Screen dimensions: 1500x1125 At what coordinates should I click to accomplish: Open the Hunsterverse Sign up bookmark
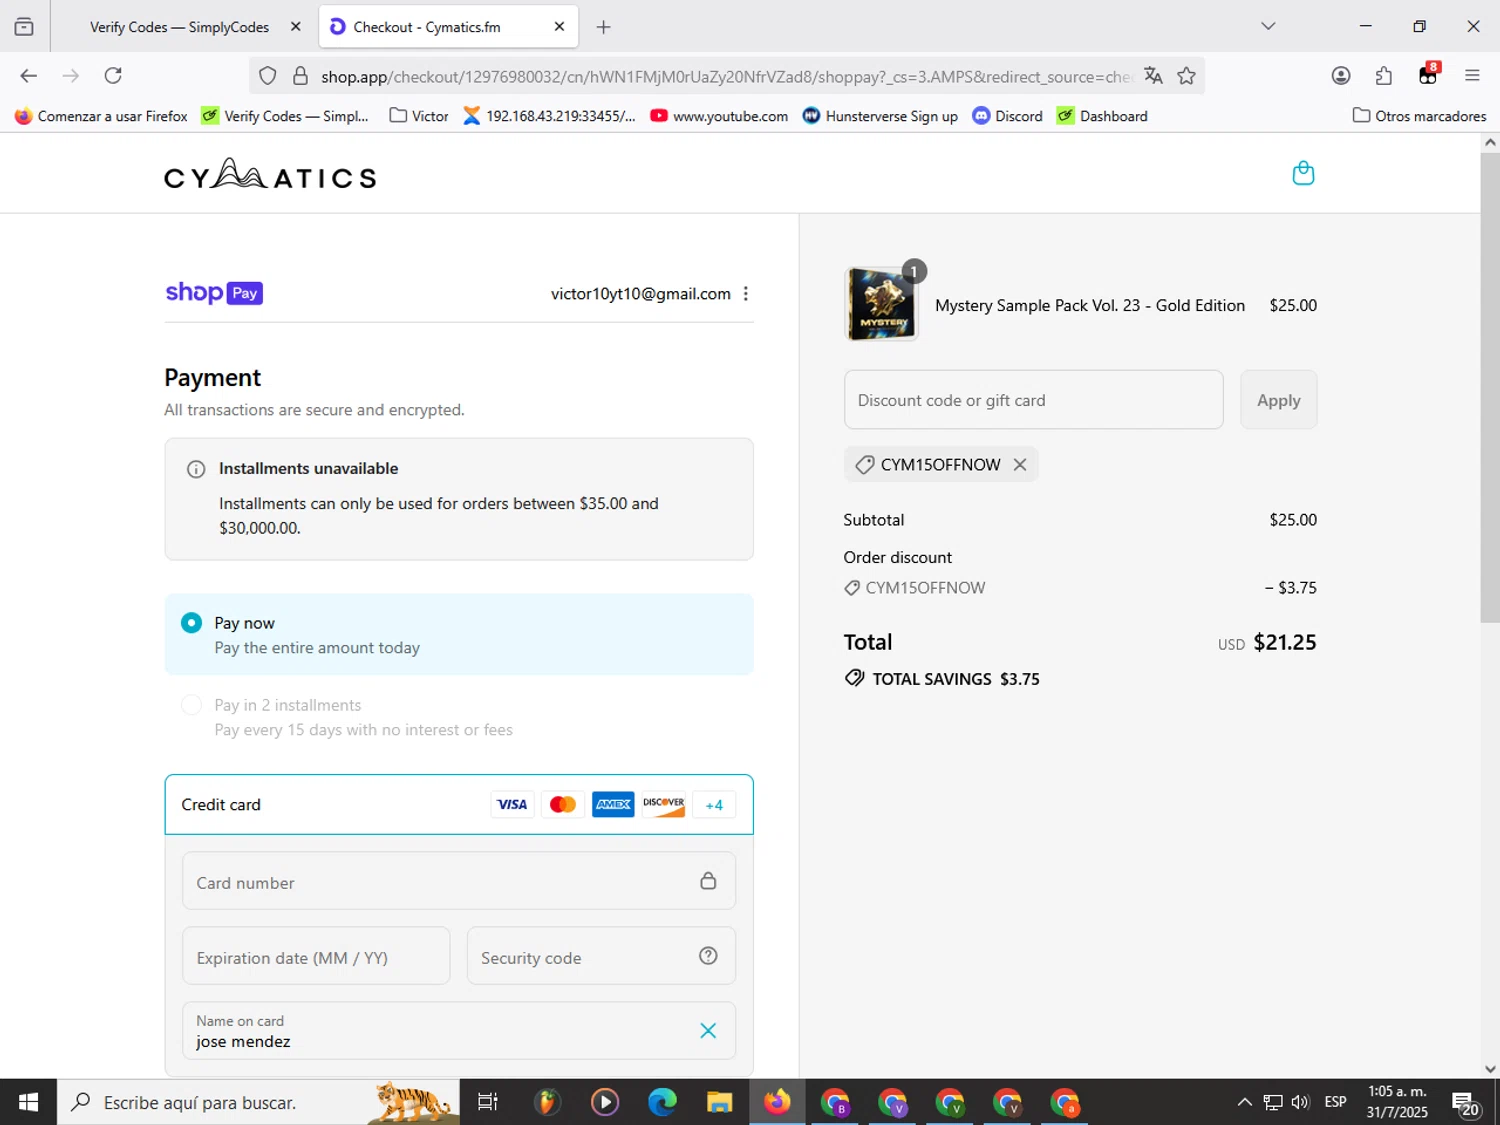880,116
